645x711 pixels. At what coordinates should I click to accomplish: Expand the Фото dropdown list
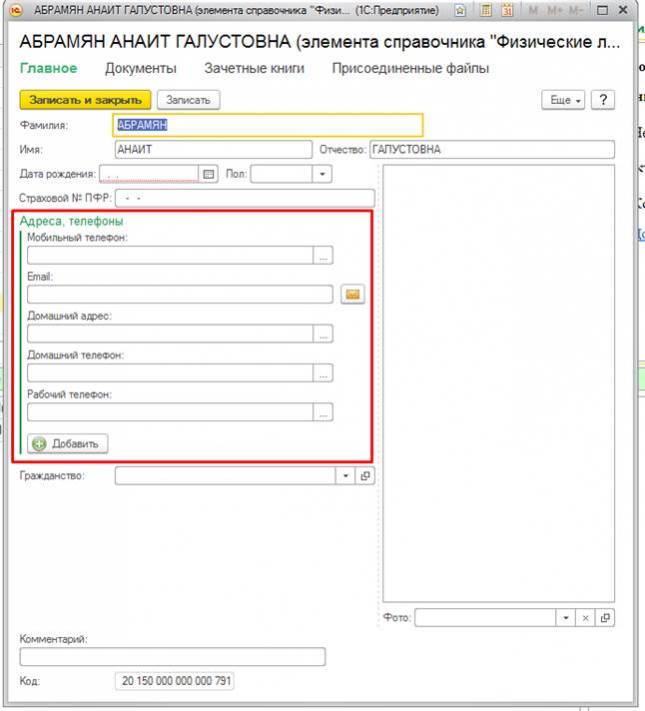pyautogui.click(x=568, y=618)
